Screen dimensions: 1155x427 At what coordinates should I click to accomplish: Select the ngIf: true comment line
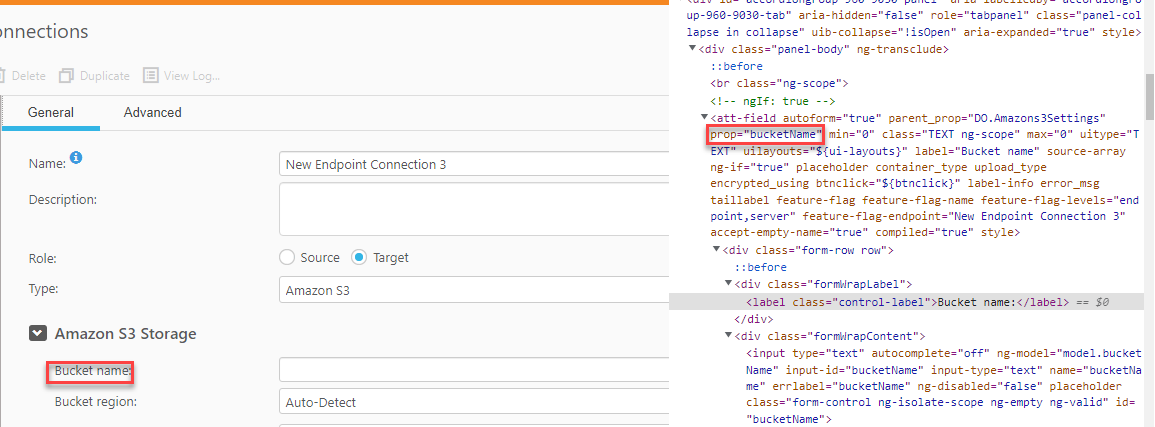click(x=772, y=101)
